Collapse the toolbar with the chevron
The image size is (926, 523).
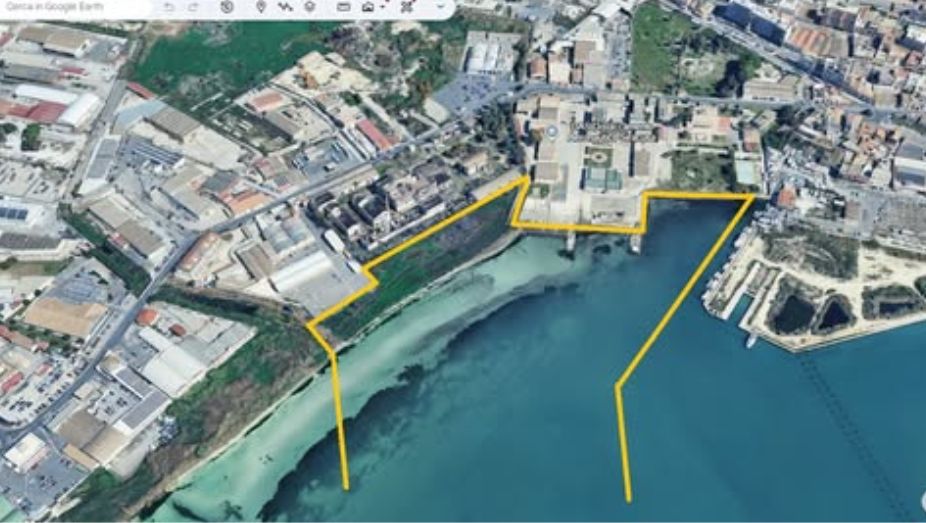[x=441, y=7]
